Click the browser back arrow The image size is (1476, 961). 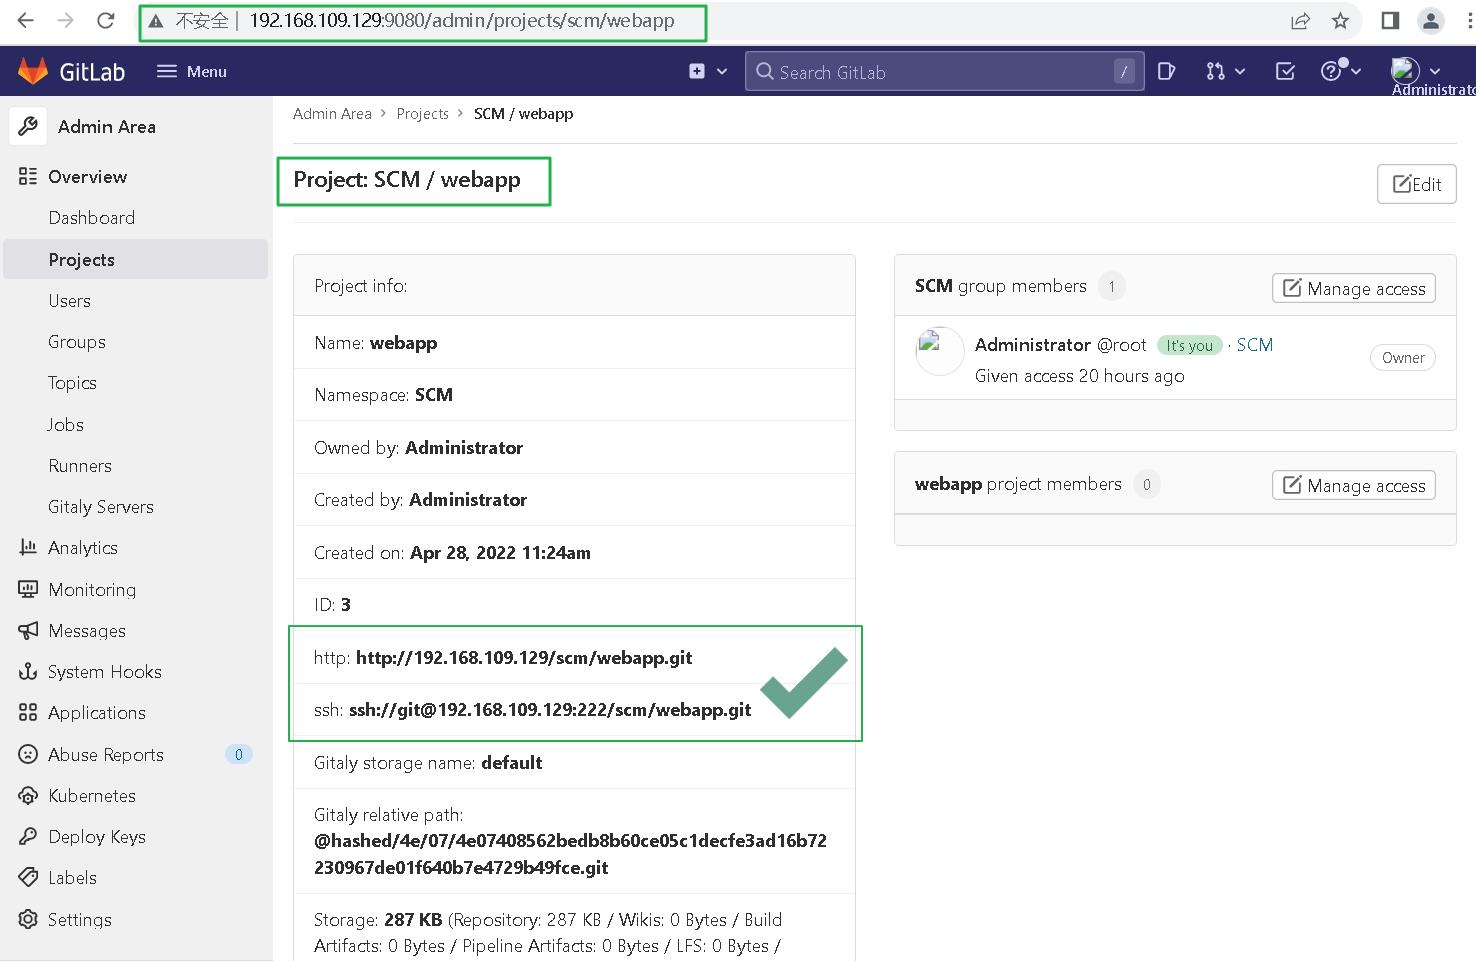pos(26,20)
